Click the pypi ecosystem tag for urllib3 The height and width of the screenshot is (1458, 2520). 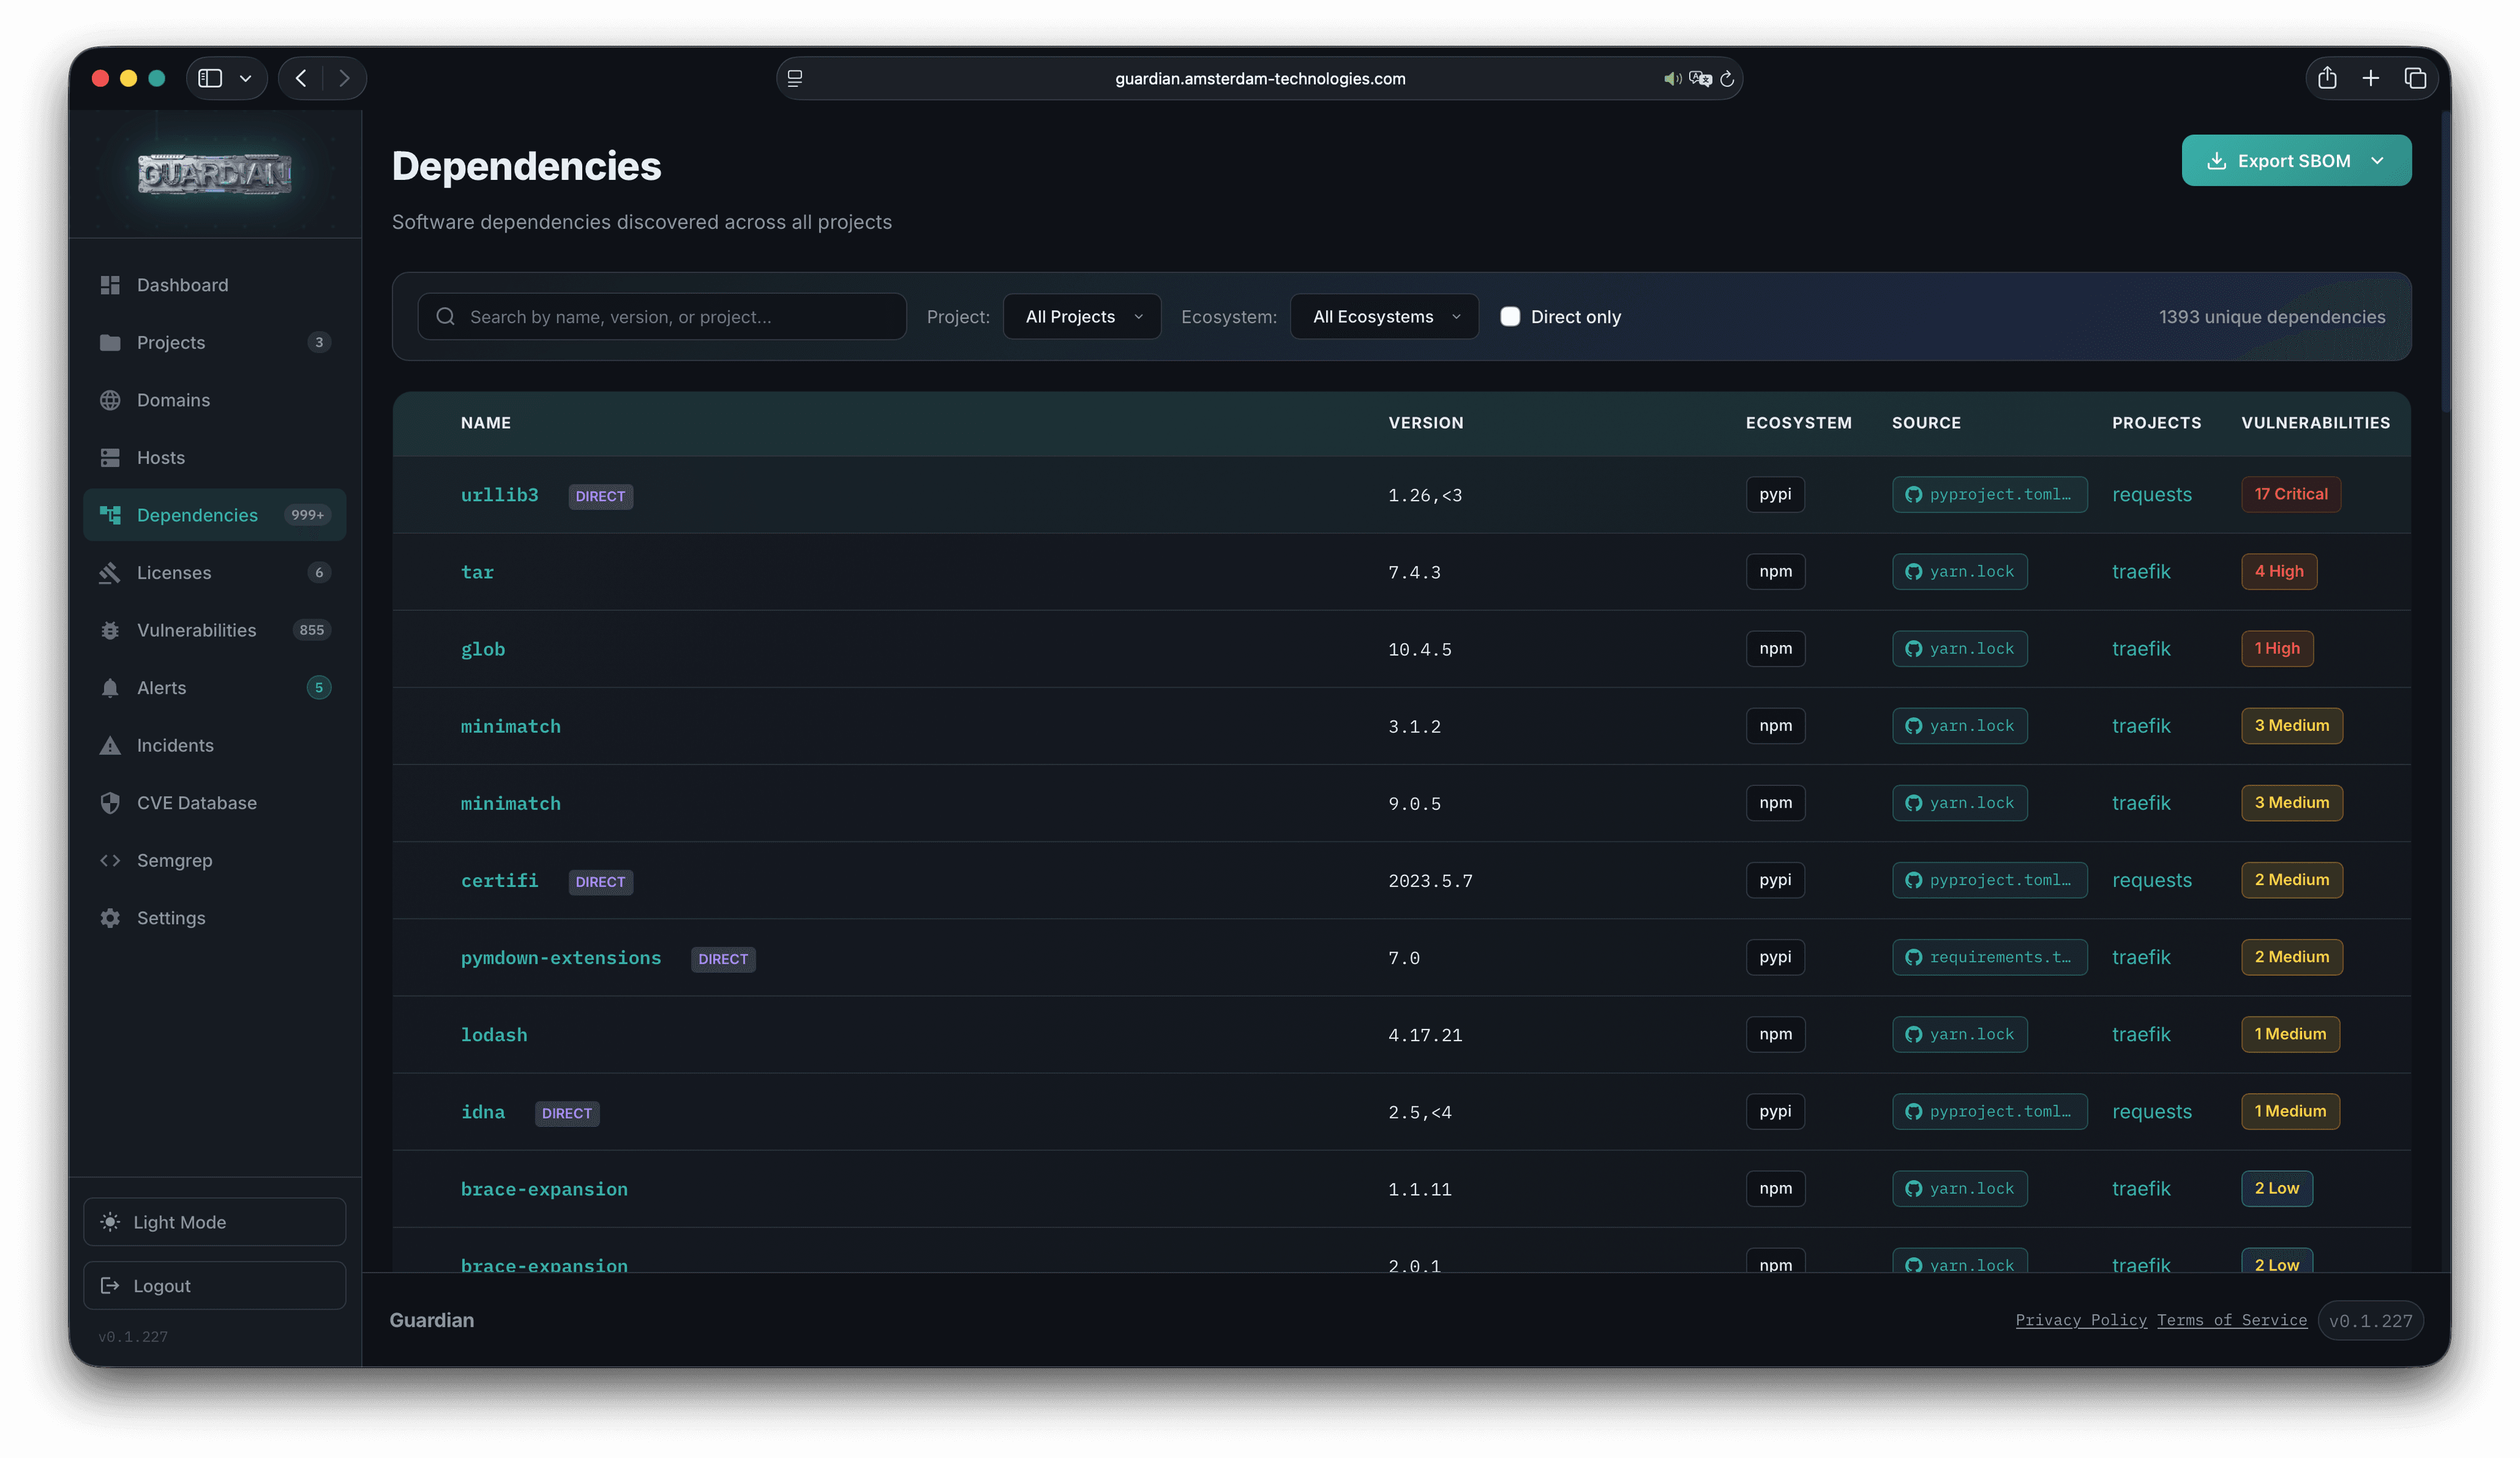click(1775, 494)
